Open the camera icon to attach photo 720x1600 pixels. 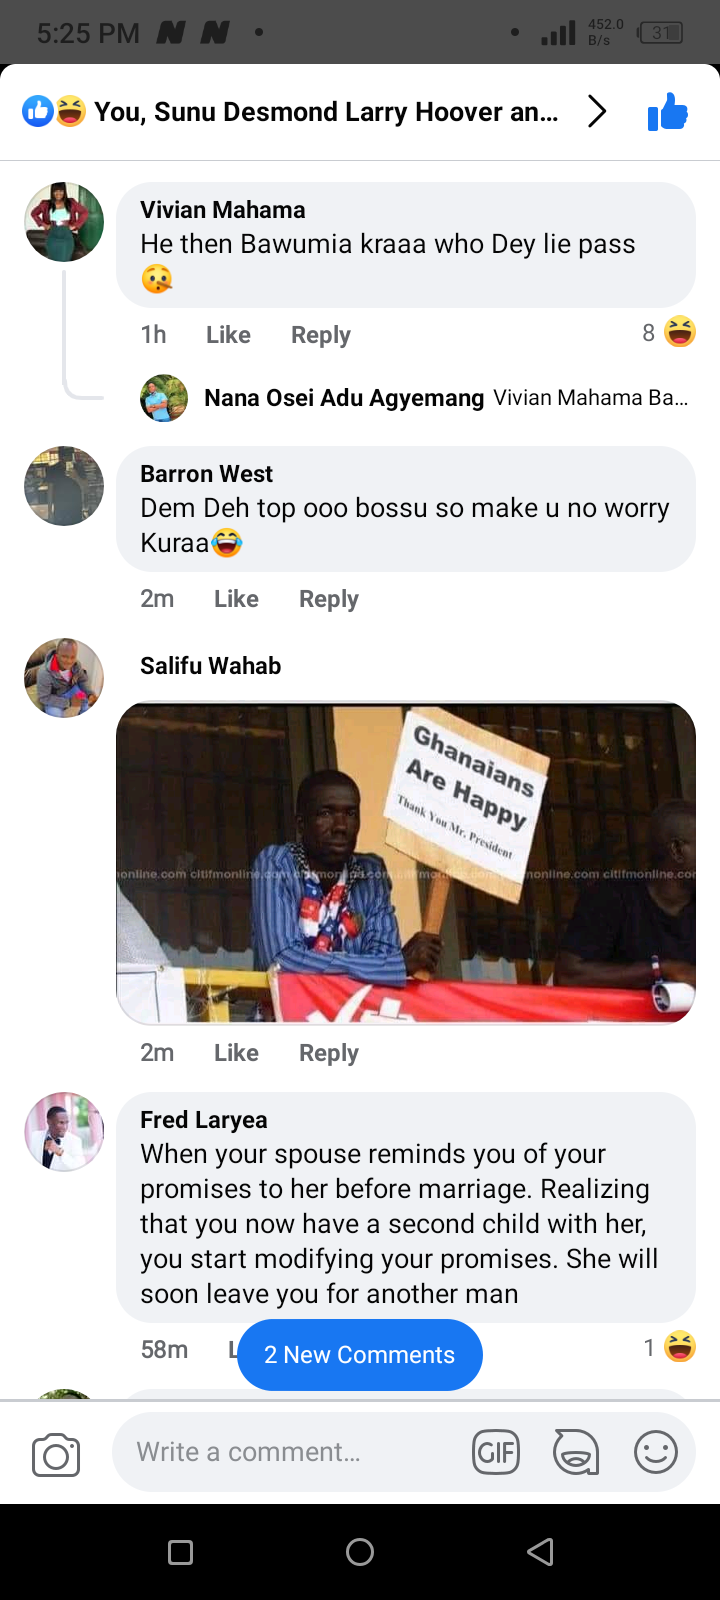coord(56,1454)
